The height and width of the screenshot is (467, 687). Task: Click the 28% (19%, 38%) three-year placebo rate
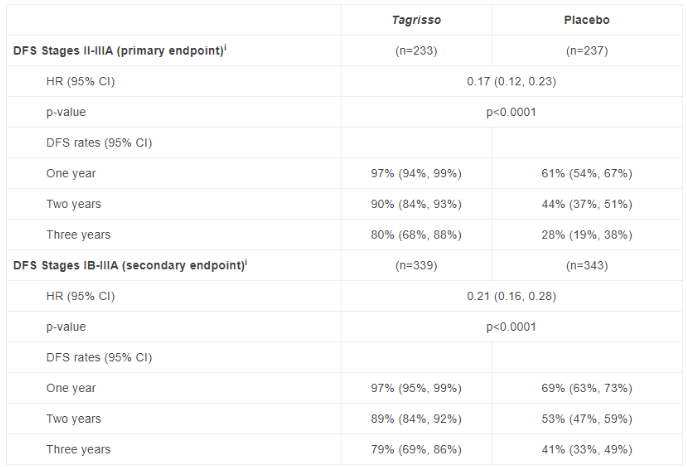[x=587, y=235]
